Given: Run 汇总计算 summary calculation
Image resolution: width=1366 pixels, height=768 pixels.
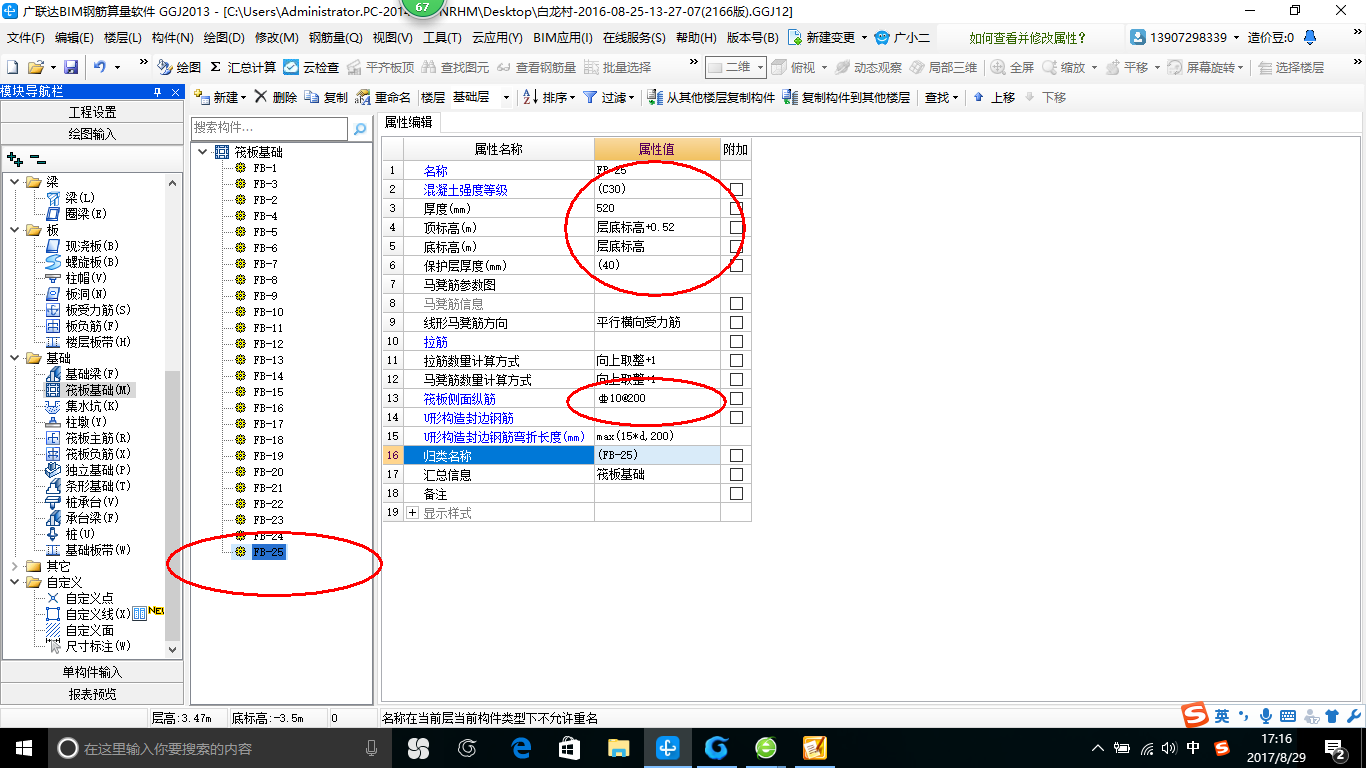Looking at the screenshot, I should [243, 67].
